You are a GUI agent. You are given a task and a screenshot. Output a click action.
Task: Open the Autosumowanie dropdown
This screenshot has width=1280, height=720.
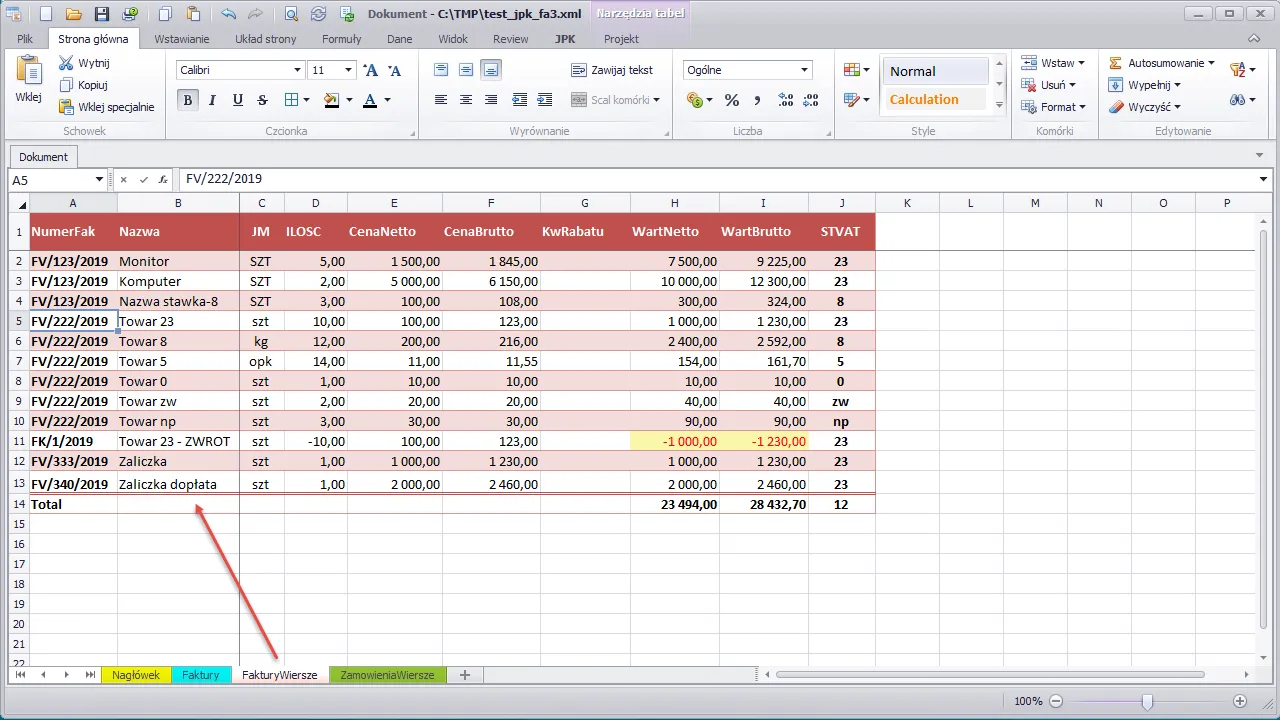[1211, 63]
